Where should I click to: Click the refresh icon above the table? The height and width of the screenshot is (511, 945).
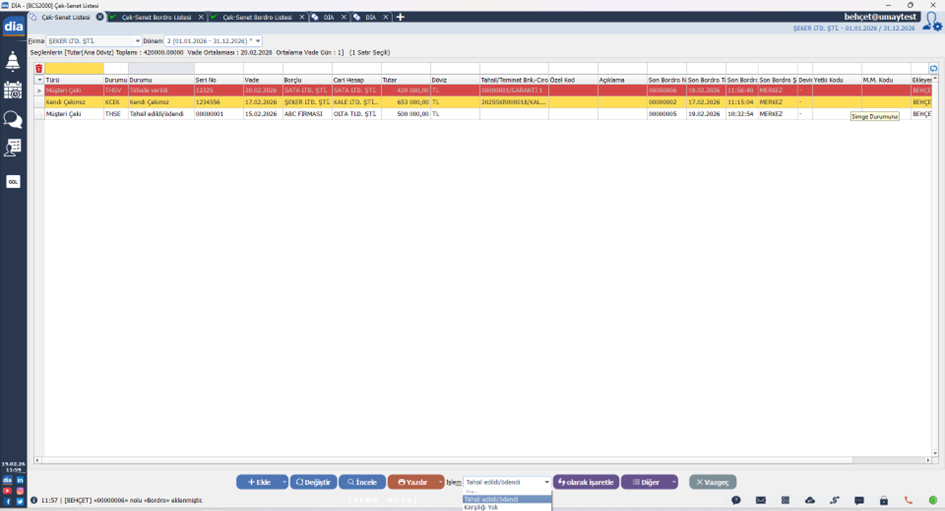[x=933, y=69]
